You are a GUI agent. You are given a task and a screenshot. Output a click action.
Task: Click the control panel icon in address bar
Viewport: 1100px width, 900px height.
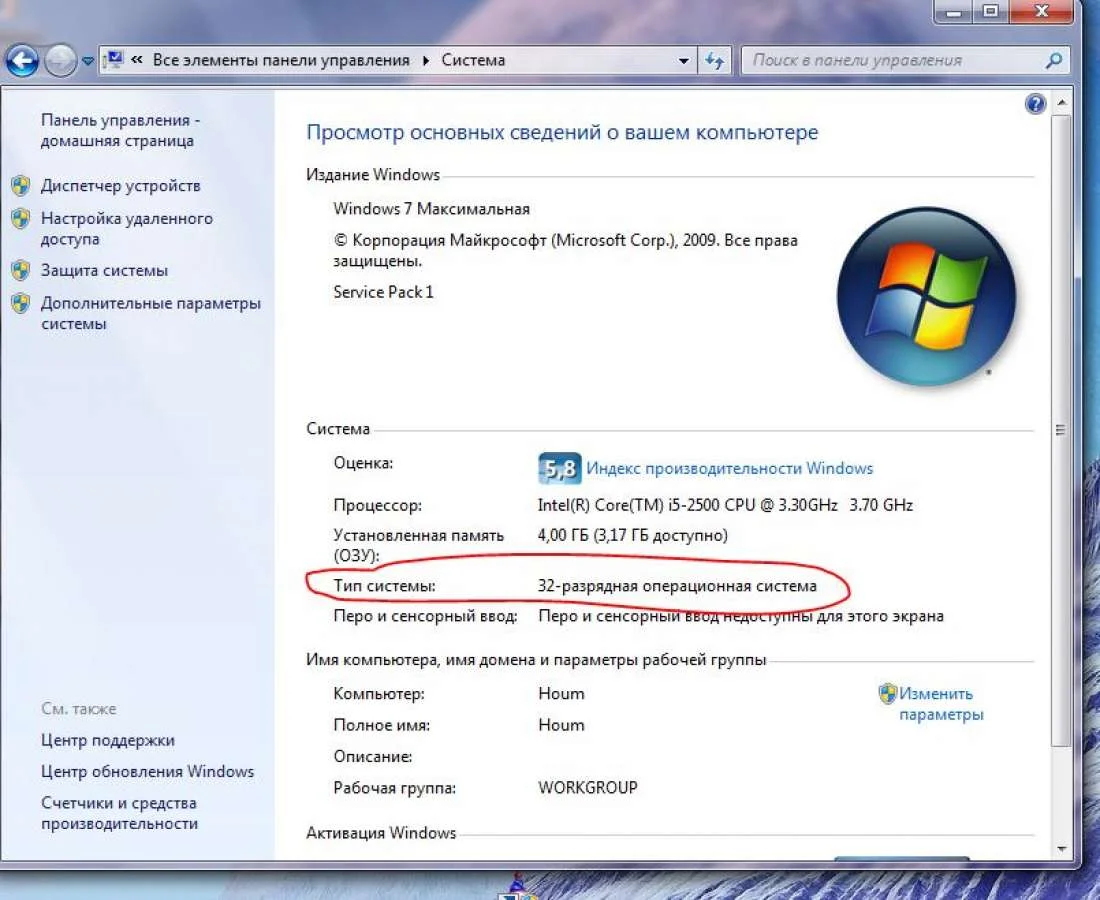pos(114,60)
